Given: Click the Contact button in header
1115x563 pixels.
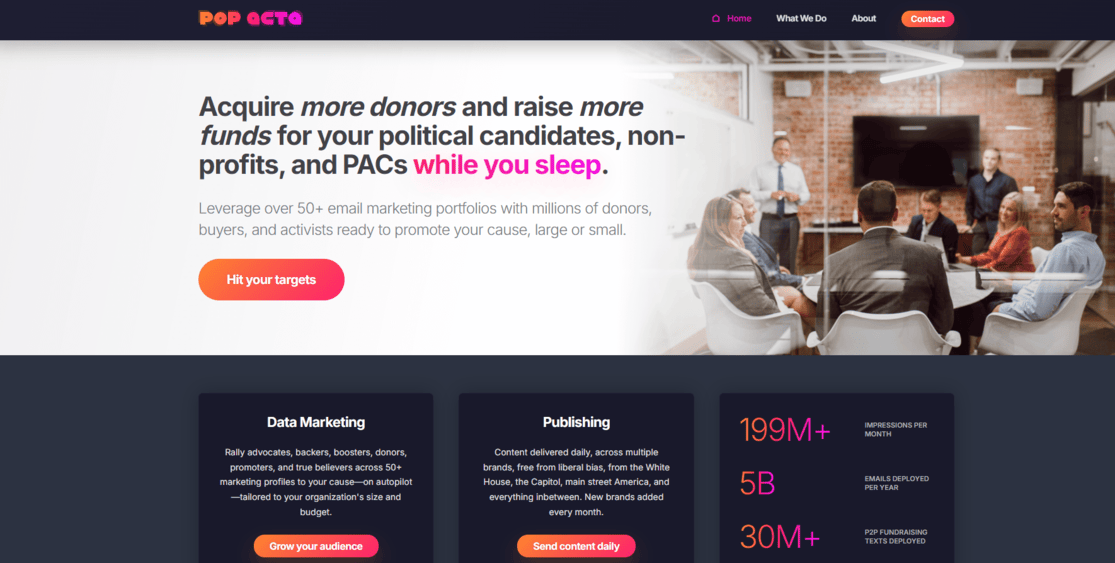Looking at the screenshot, I should [x=927, y=19].
